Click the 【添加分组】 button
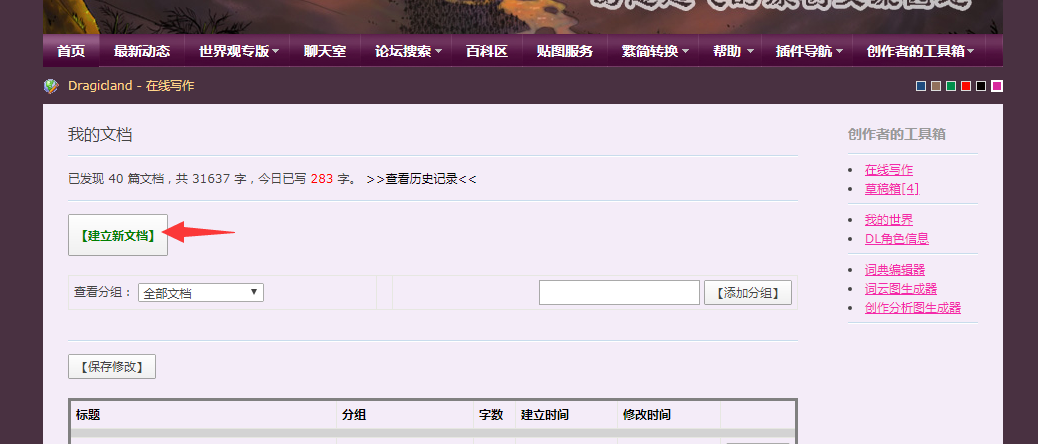 tap(748, 292)
